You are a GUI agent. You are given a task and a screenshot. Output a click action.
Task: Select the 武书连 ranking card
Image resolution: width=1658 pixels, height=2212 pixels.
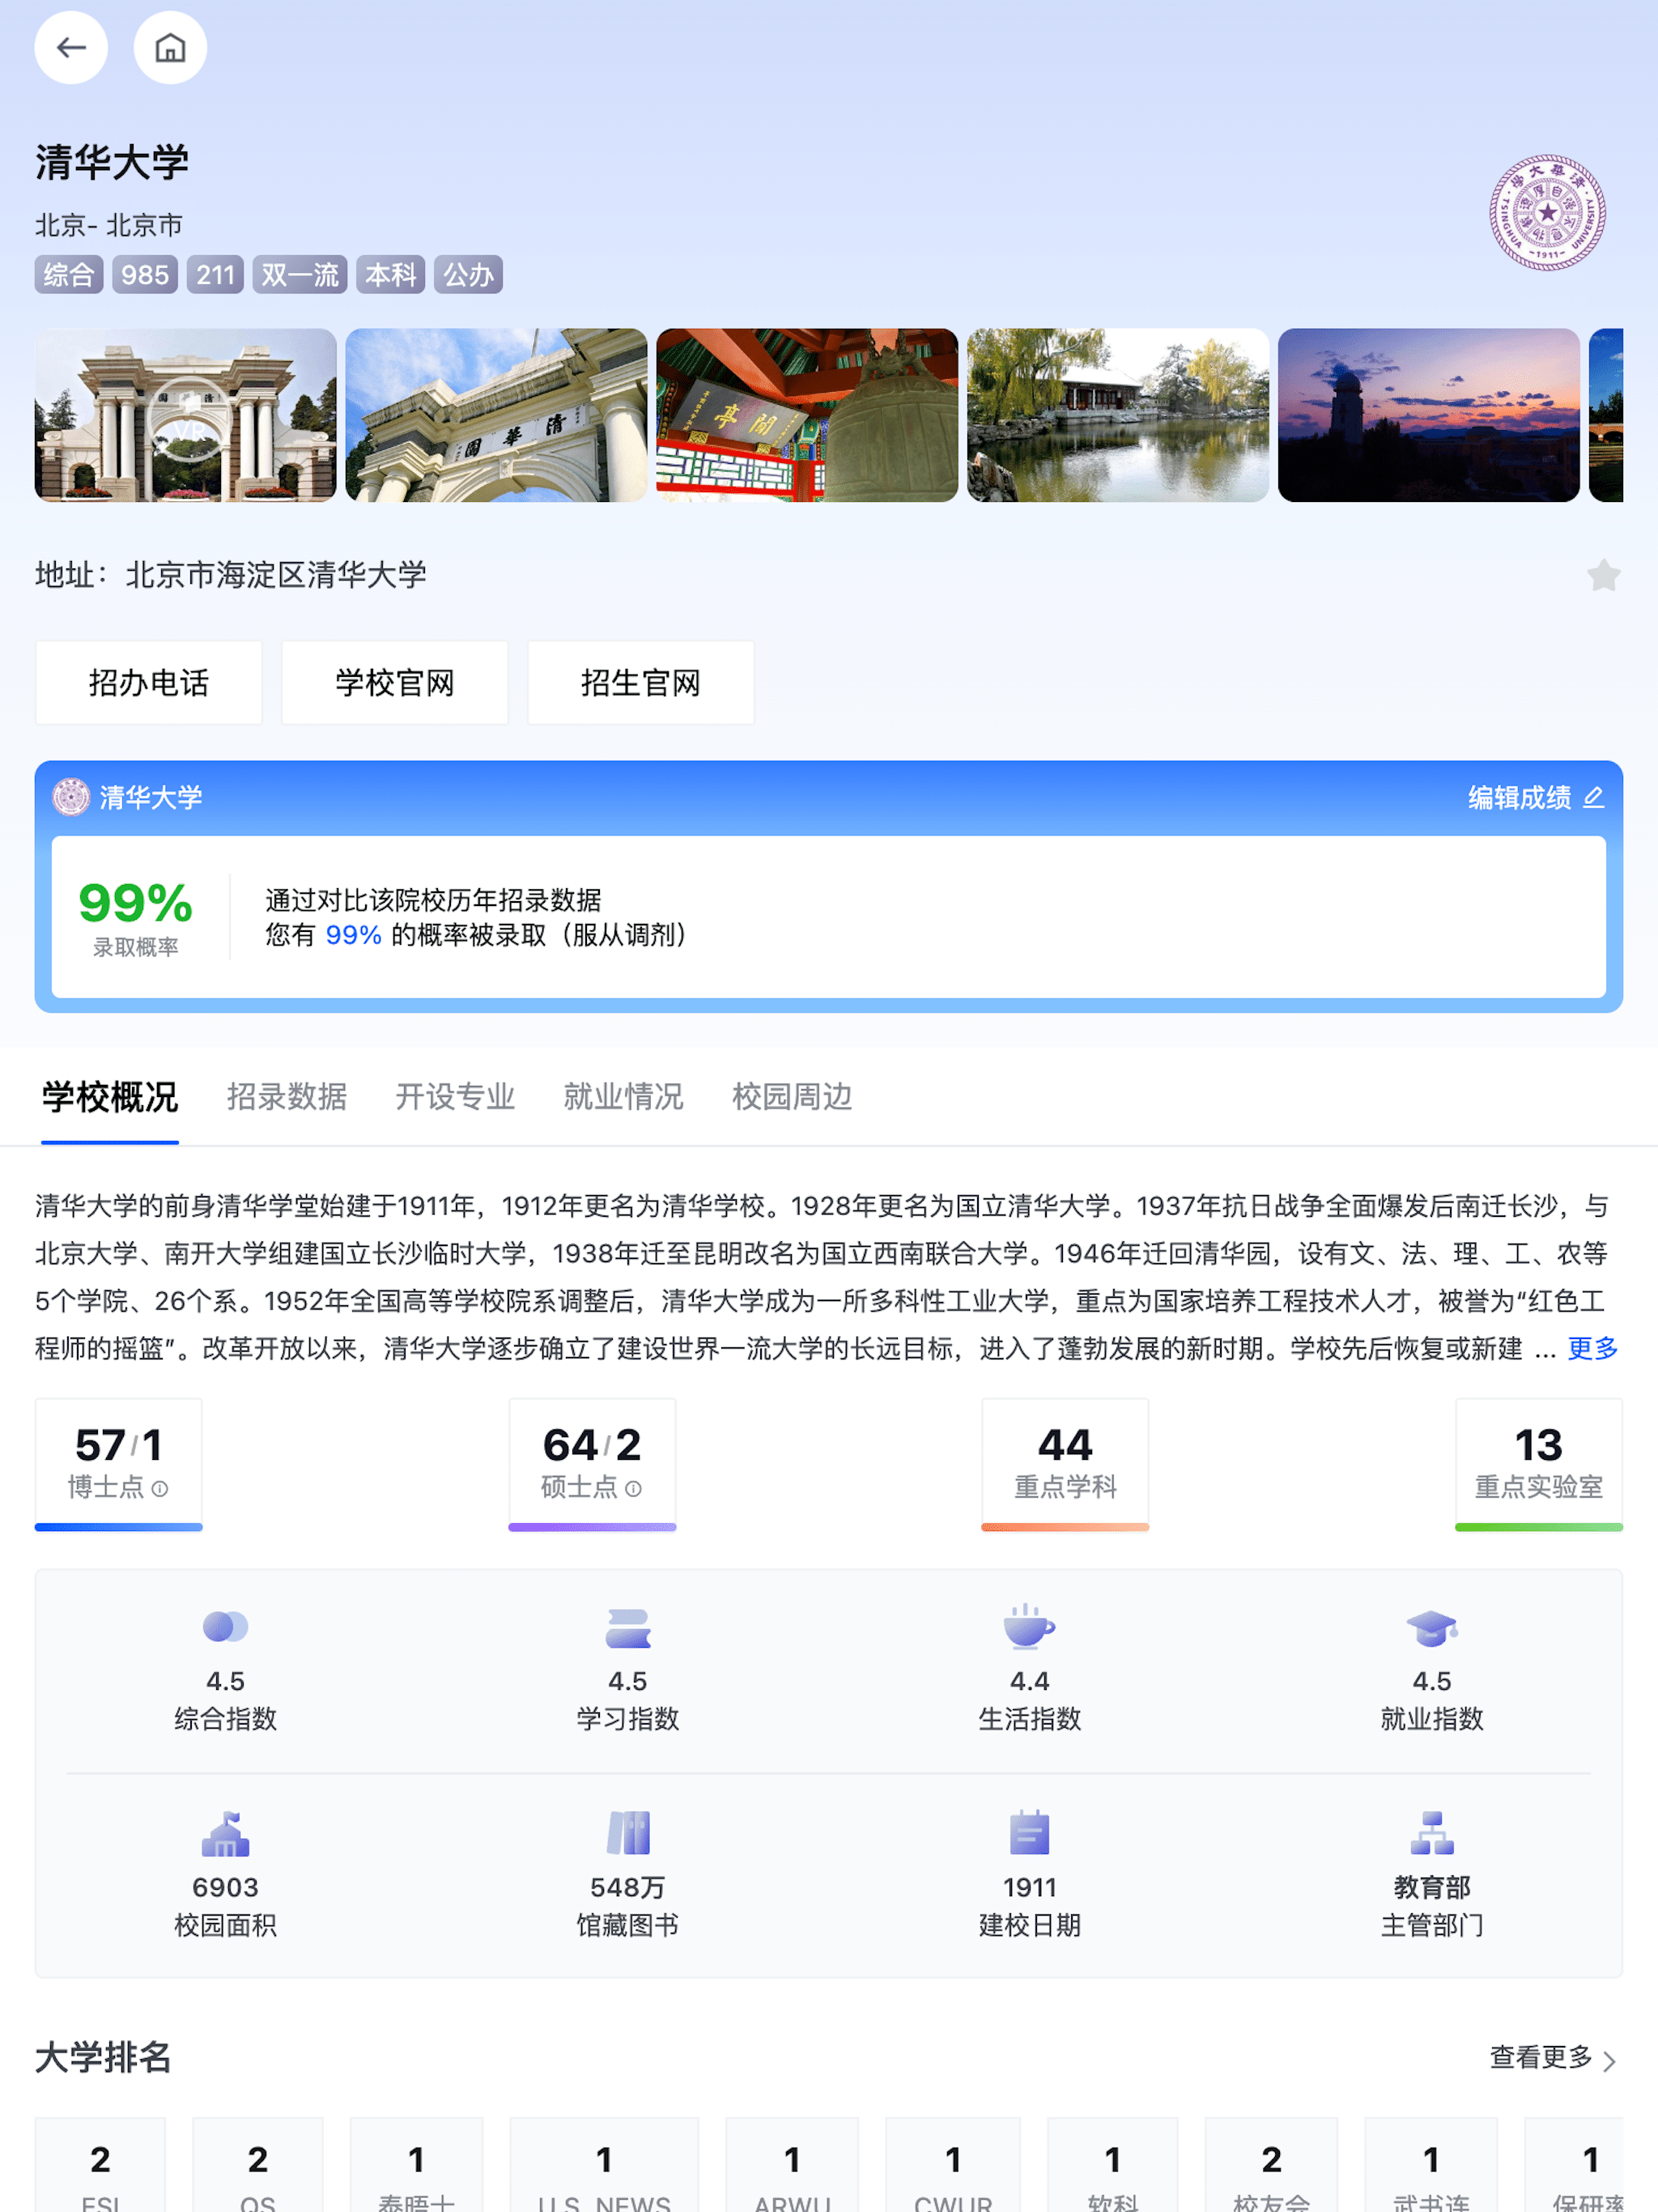pos(1431,2165)
